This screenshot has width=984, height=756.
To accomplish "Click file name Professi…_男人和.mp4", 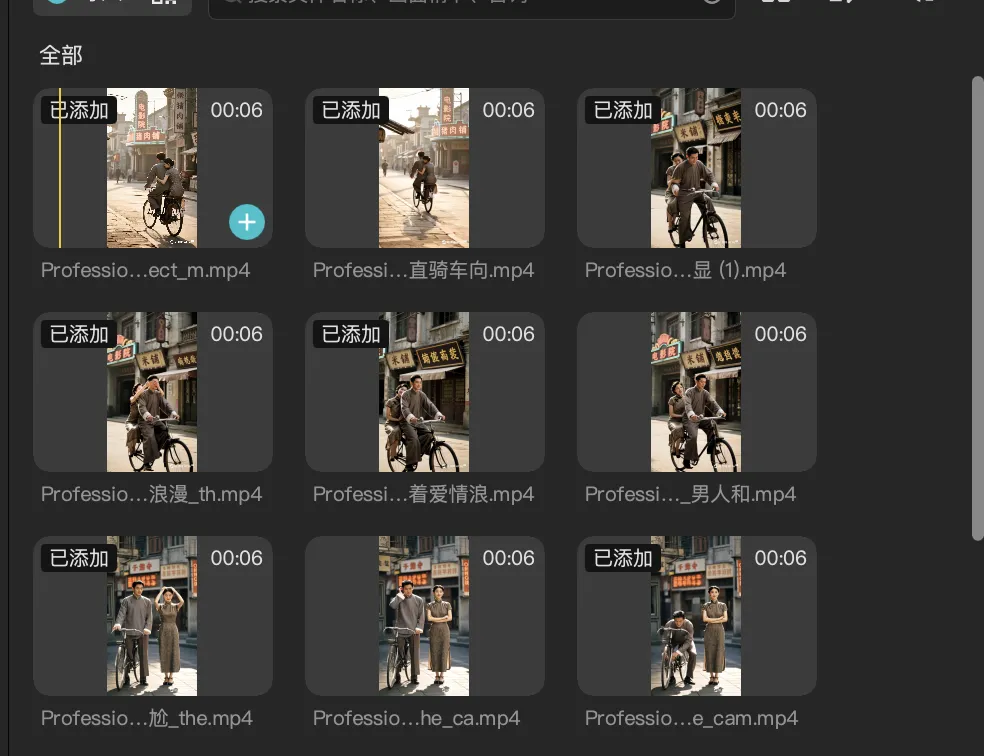I will click(x=690, y=494).
